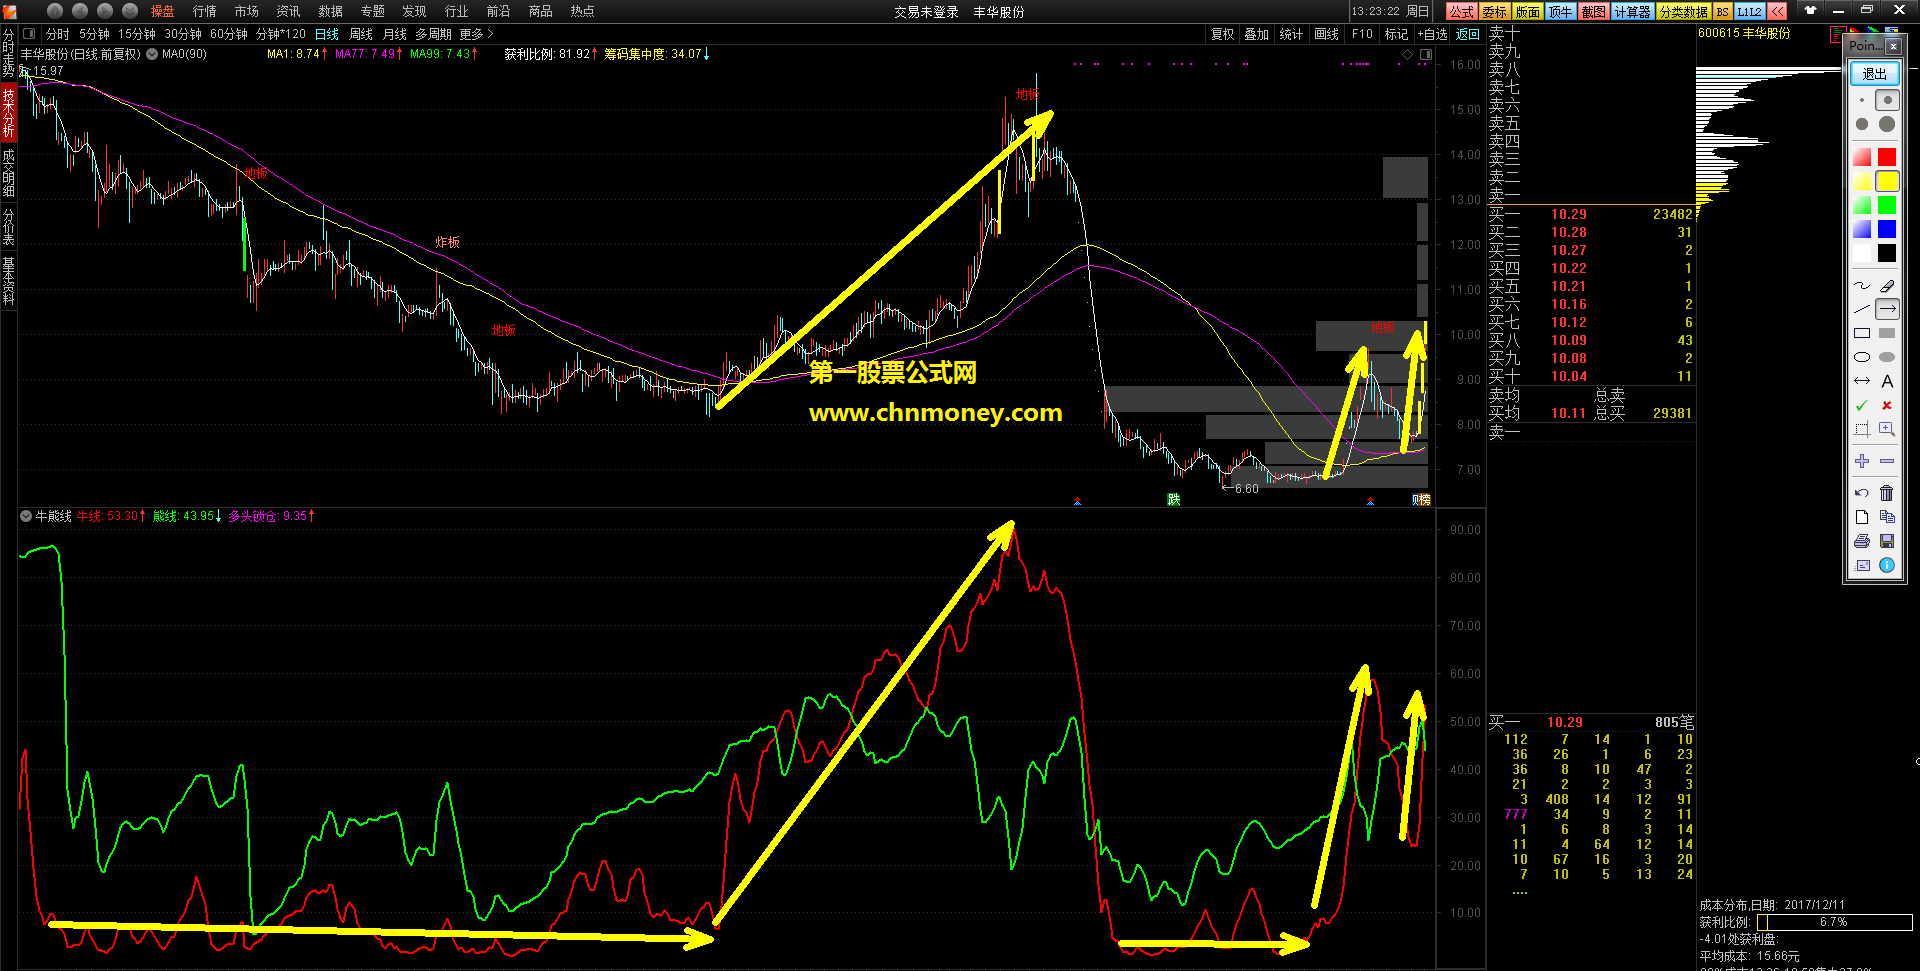This screenshot has height=971, width=1920.
Task: Pick the translucent yellow color swatch
Action: (1861, 181)
